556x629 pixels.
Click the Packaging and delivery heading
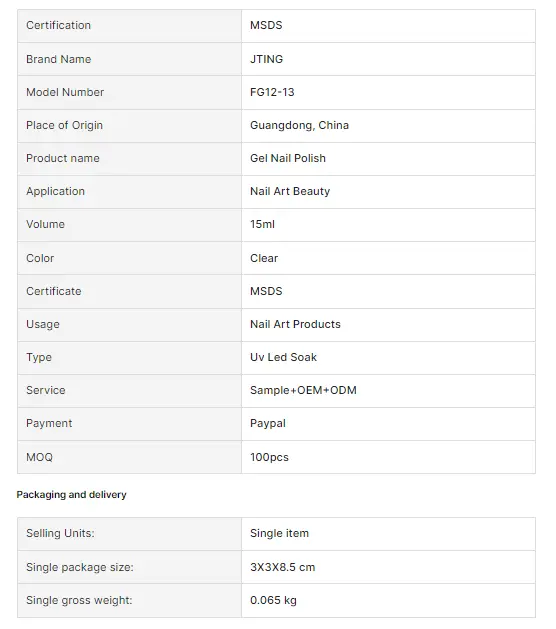(x=71, y=495)
